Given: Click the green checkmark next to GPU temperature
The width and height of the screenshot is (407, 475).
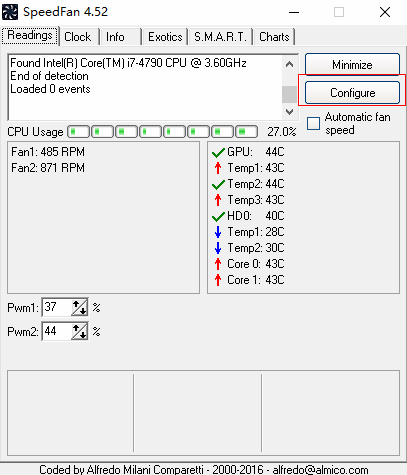Looking at the screenshot, I should click(218, 153).
